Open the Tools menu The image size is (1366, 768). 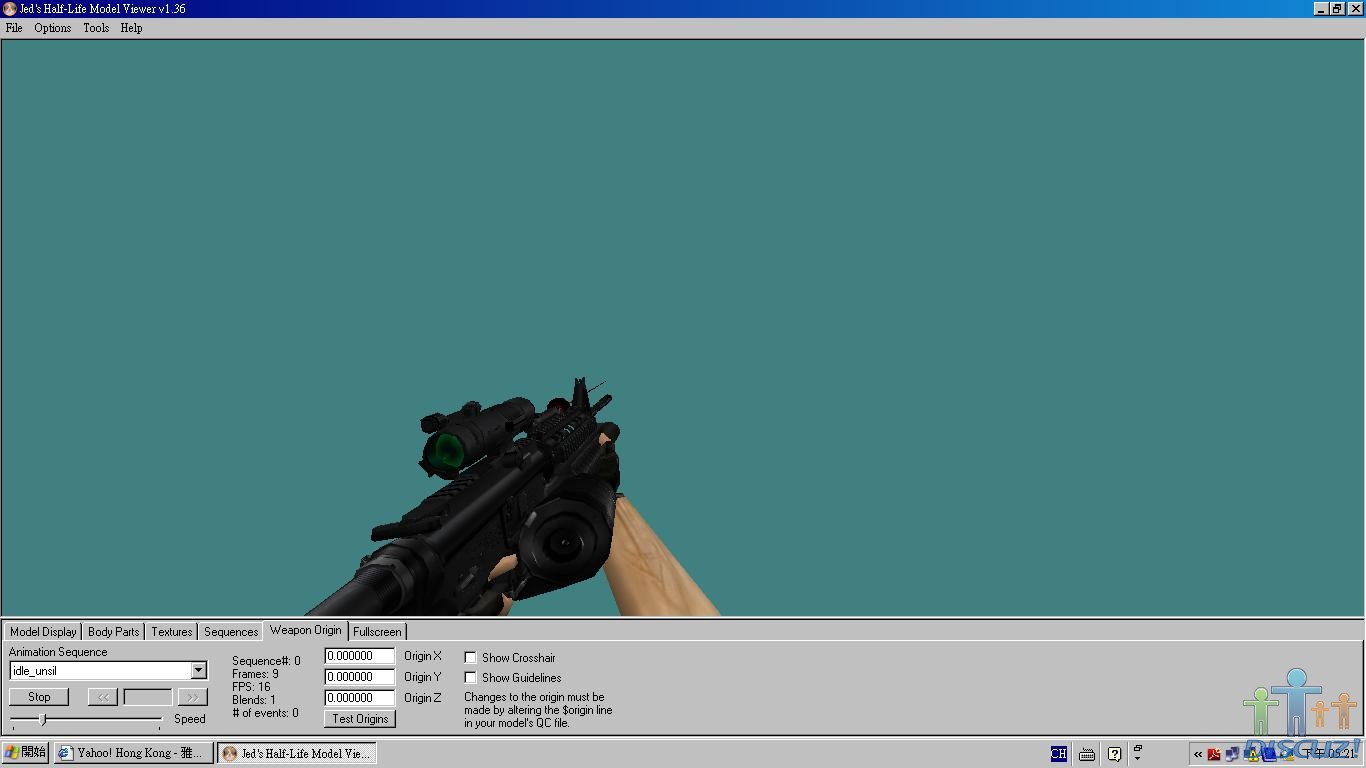coord(96,28)
